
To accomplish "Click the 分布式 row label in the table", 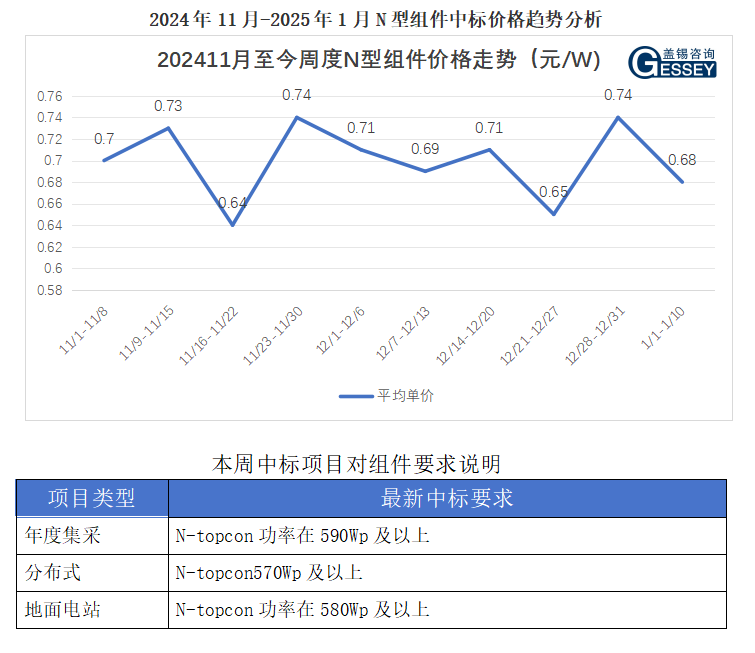I will [53, 572].
